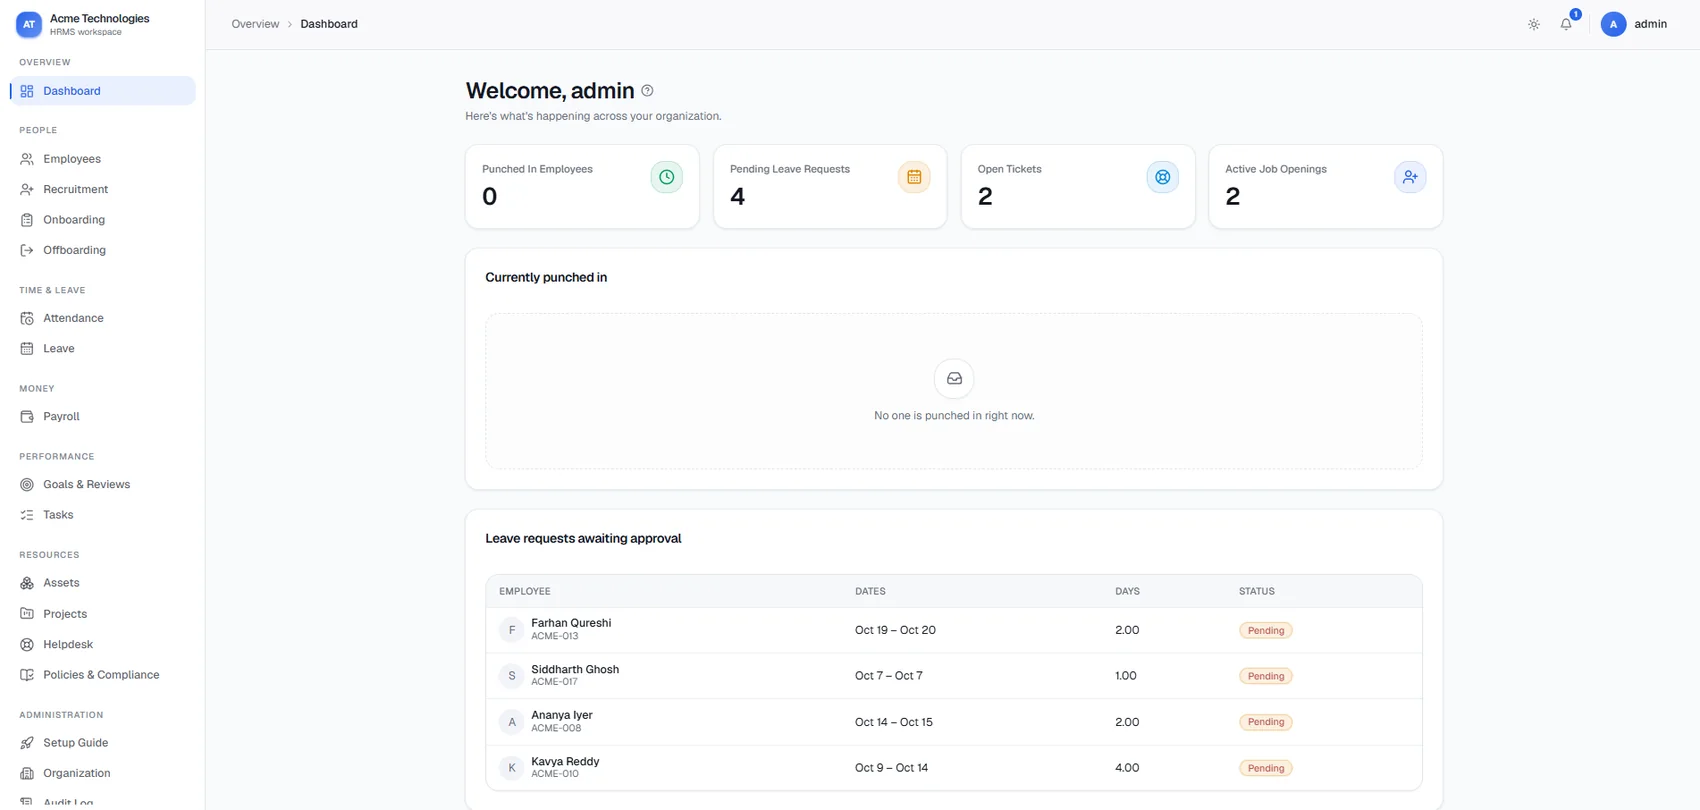Click the Payroll wallet icon
This screenshot has height=810, width=1700.
tap(27, 417)
